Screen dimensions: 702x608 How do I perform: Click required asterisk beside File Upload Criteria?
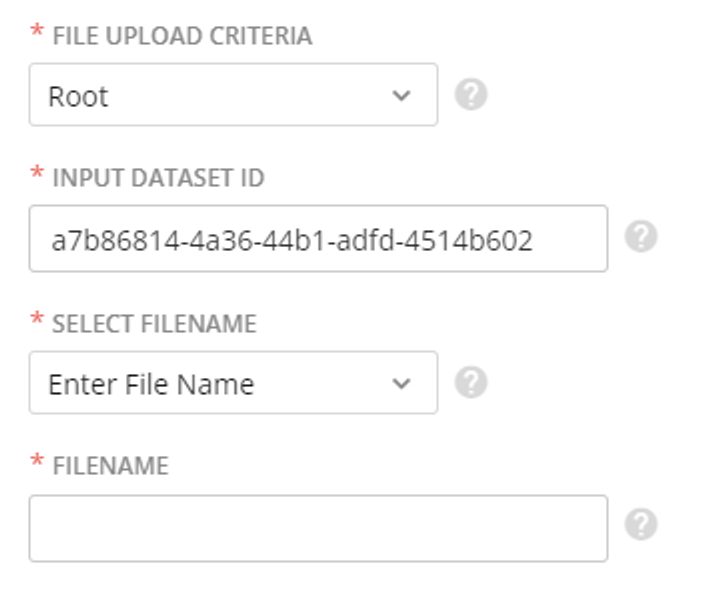click(37, 31)
